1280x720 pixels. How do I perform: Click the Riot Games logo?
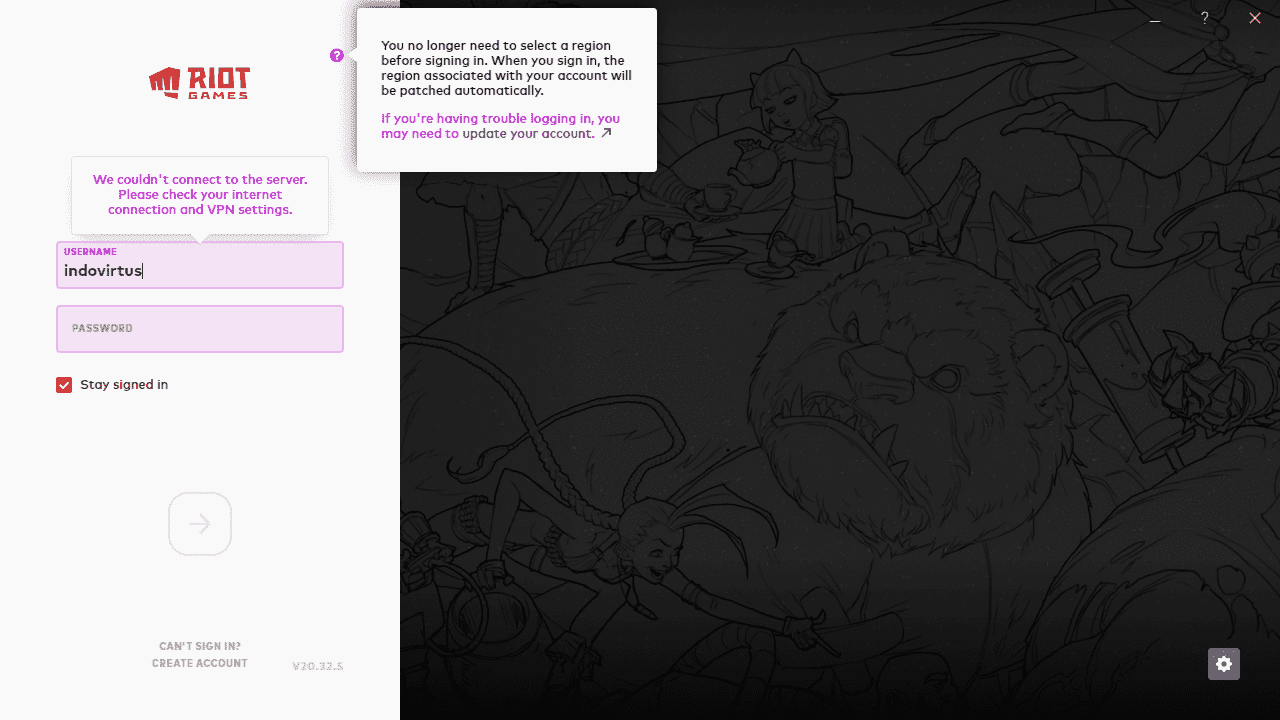coord(200,83)
